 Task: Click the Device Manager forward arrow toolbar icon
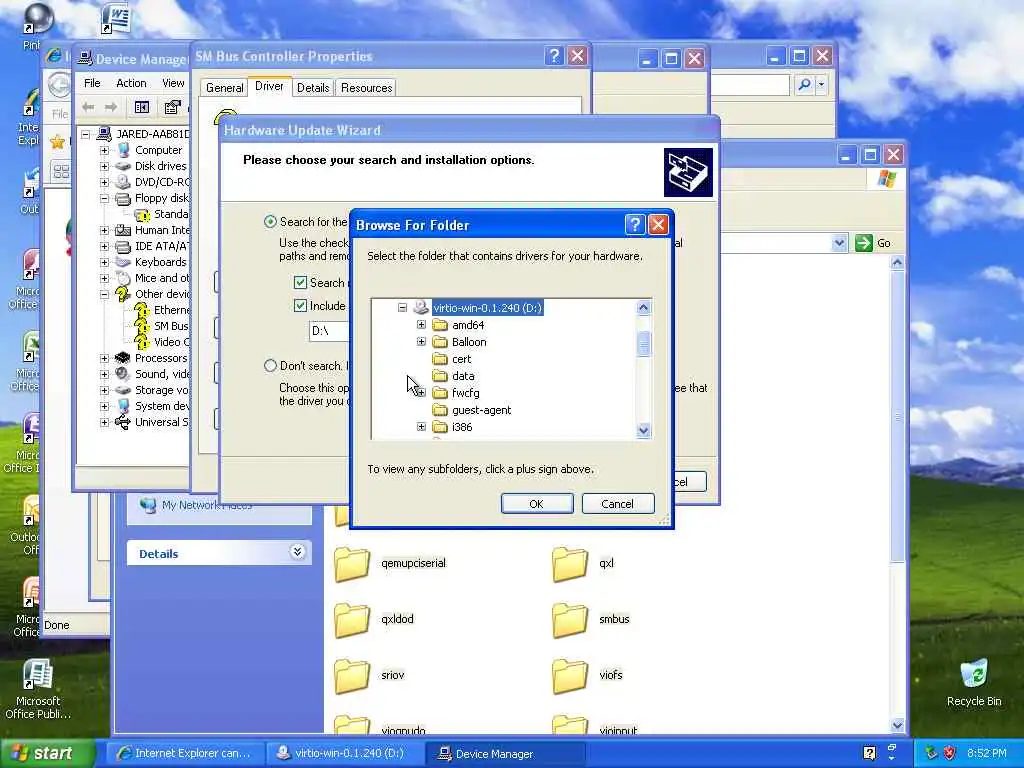click(x=111, y=106)
